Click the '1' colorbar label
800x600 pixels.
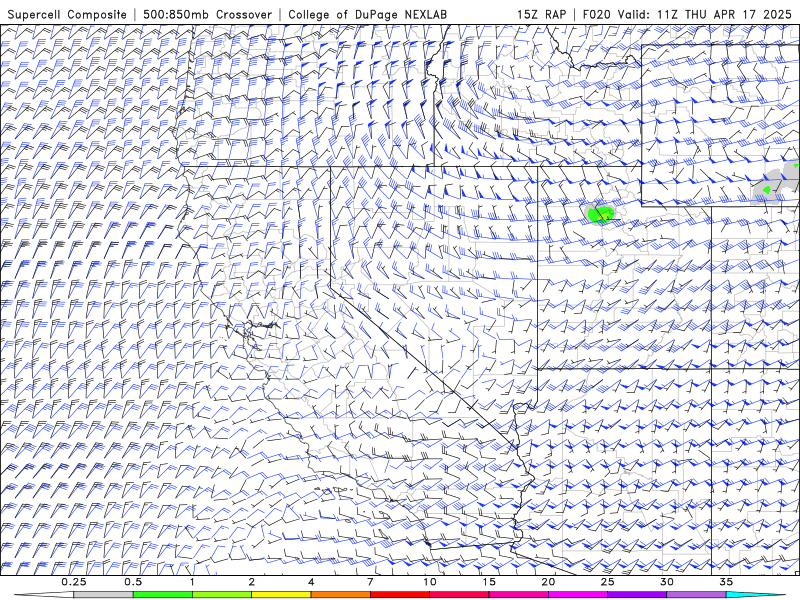192,582
